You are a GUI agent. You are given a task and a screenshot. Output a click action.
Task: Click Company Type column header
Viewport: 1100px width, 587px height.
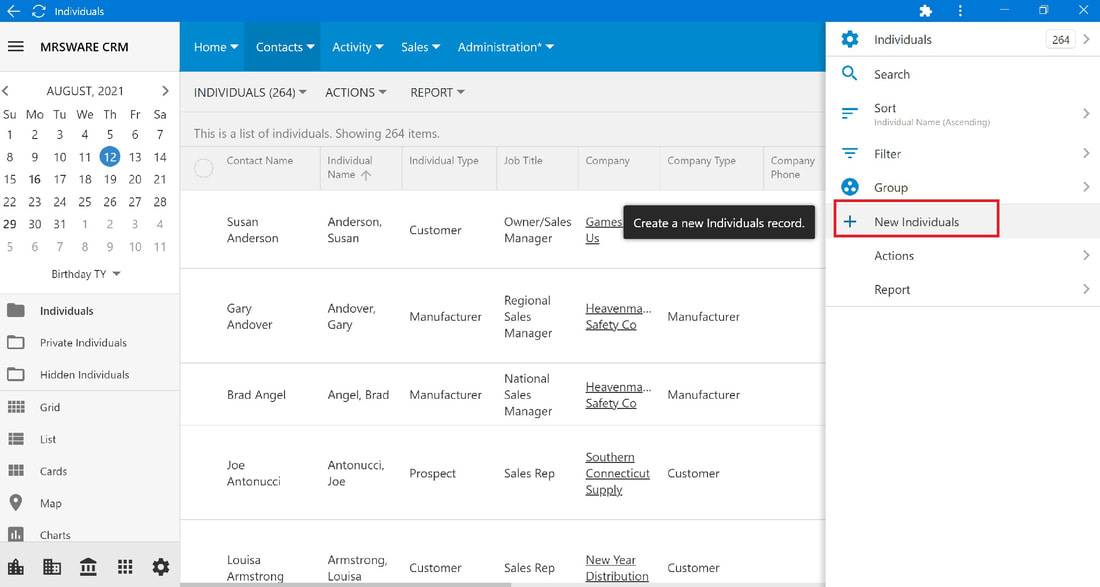click(702, 161)
